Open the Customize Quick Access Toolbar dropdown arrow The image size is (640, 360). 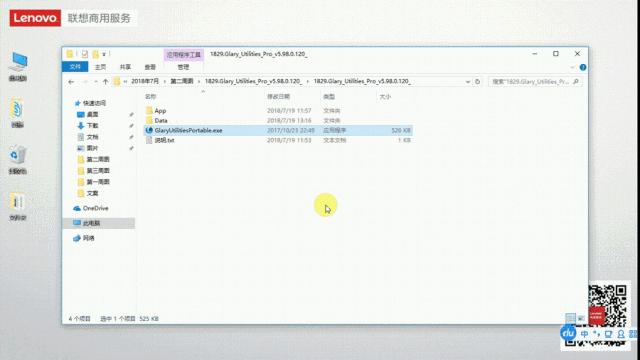point(104,54)
